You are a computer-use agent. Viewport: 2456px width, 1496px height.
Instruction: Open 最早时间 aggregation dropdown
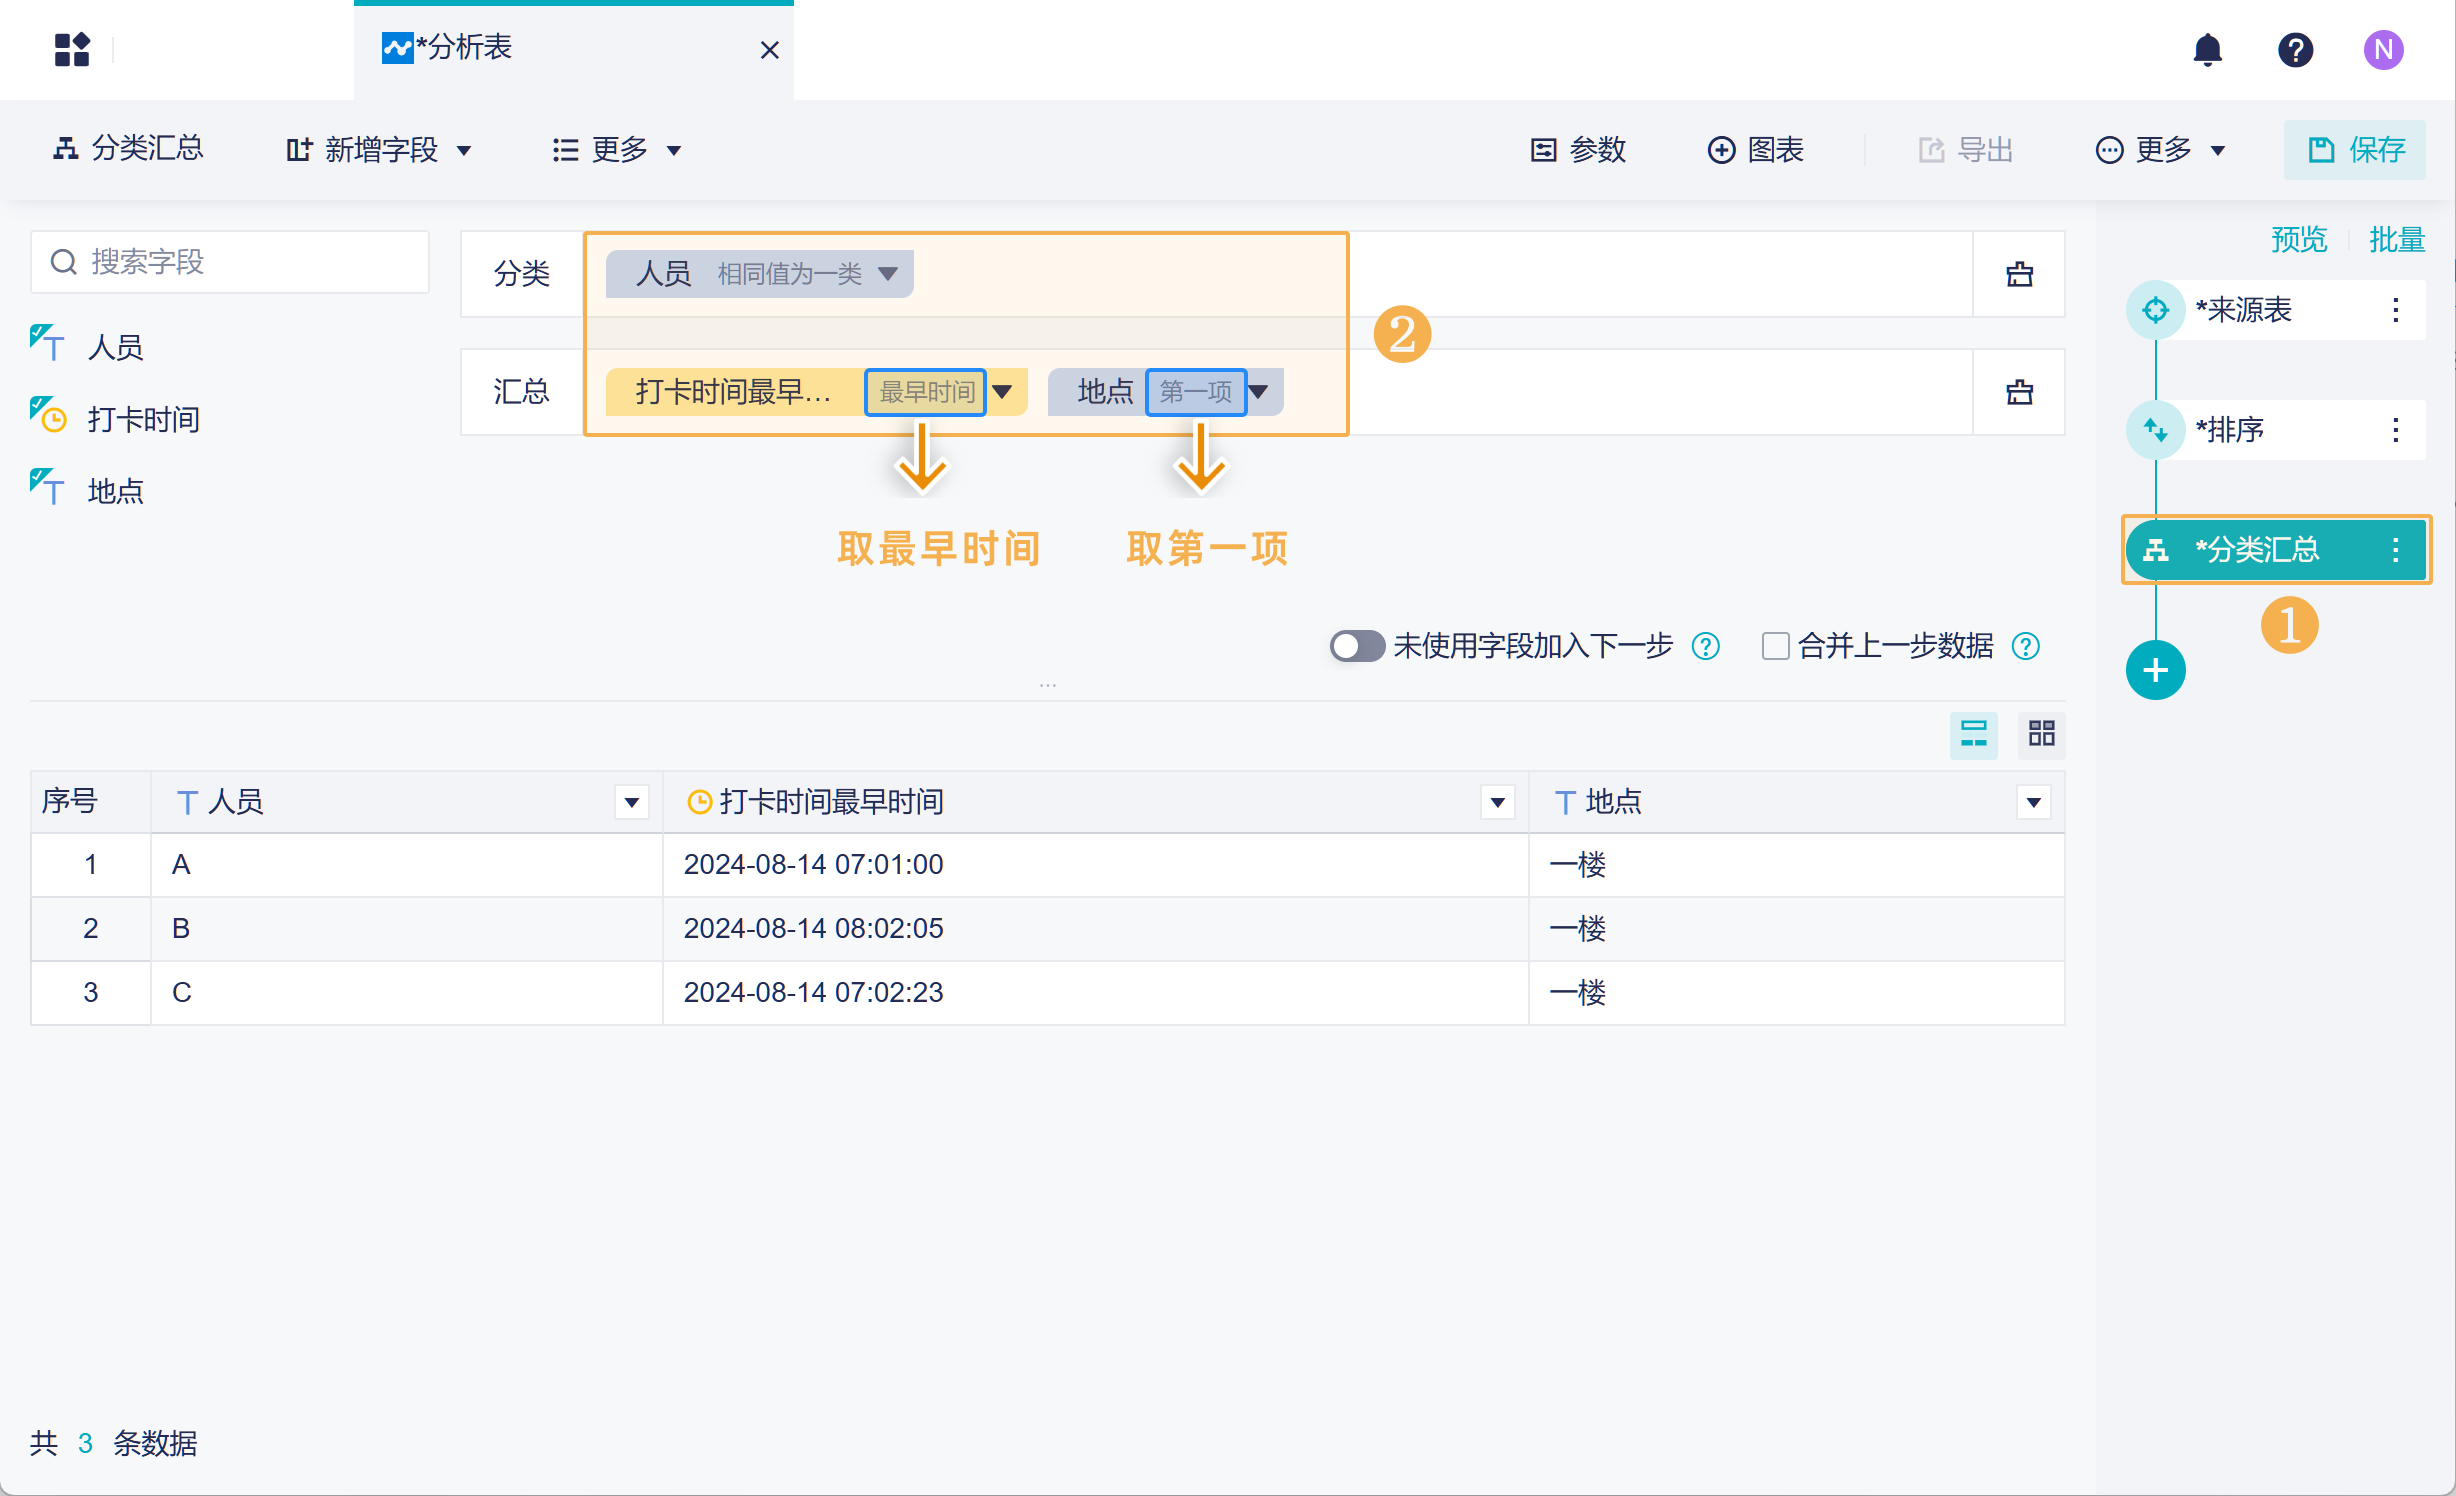pyautogui.click(x=1002, y=392)
